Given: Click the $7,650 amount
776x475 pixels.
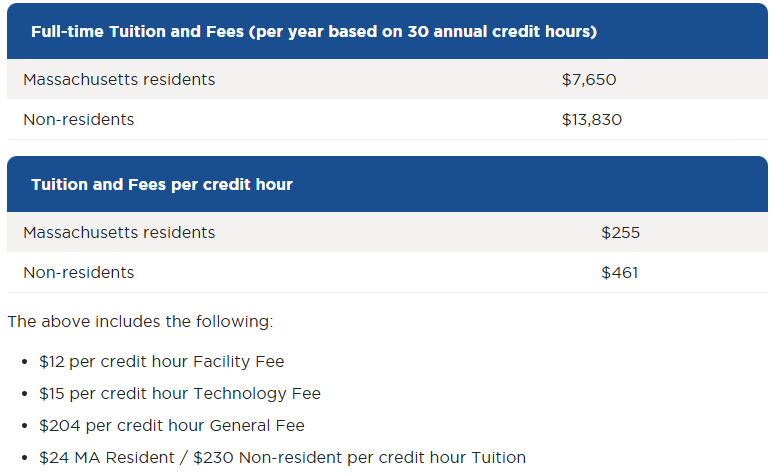Looking at the screenshot, I should click(x=589, y=80).
